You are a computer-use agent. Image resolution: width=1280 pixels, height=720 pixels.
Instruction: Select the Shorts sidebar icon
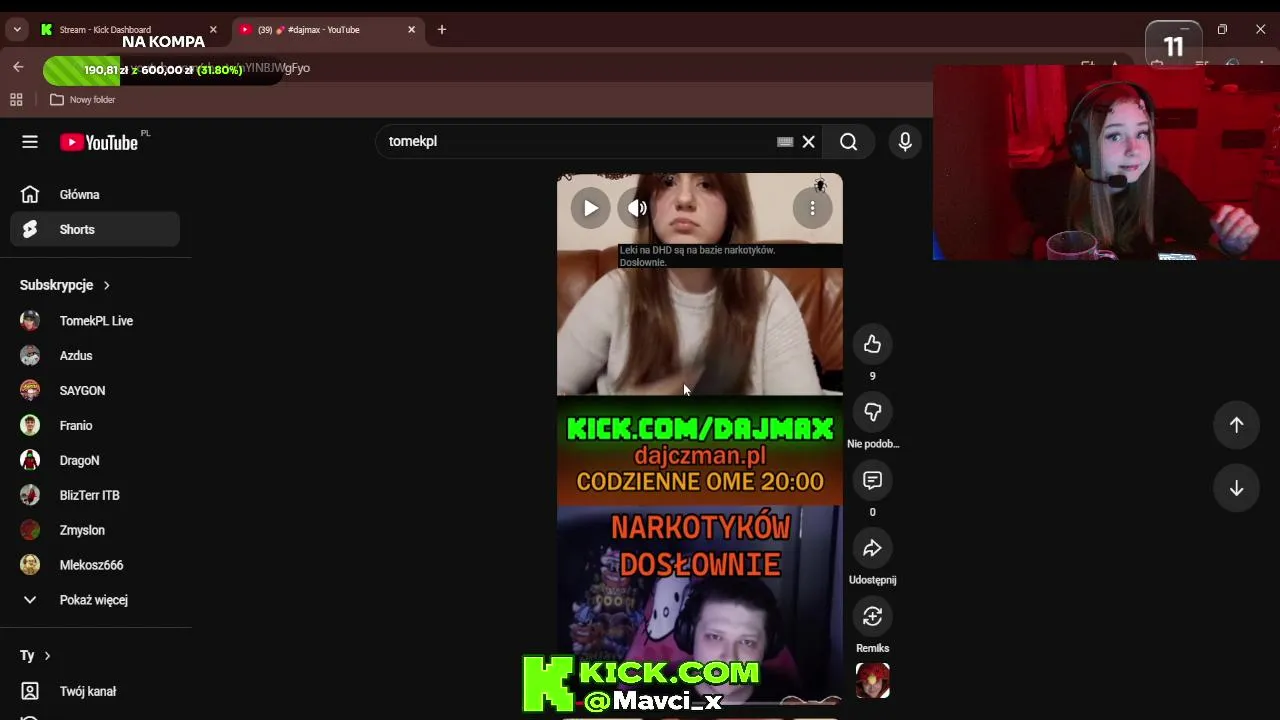pyautogui.click(x=30, y=230)
